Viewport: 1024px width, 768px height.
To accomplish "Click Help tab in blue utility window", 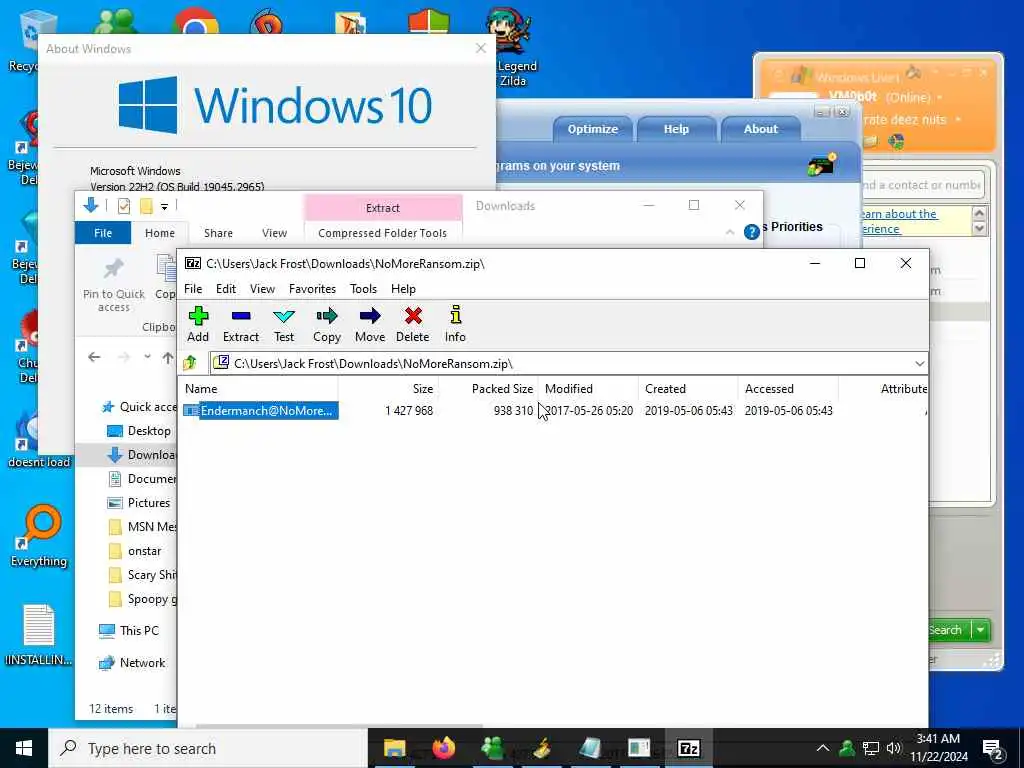I will click(676, 129).
